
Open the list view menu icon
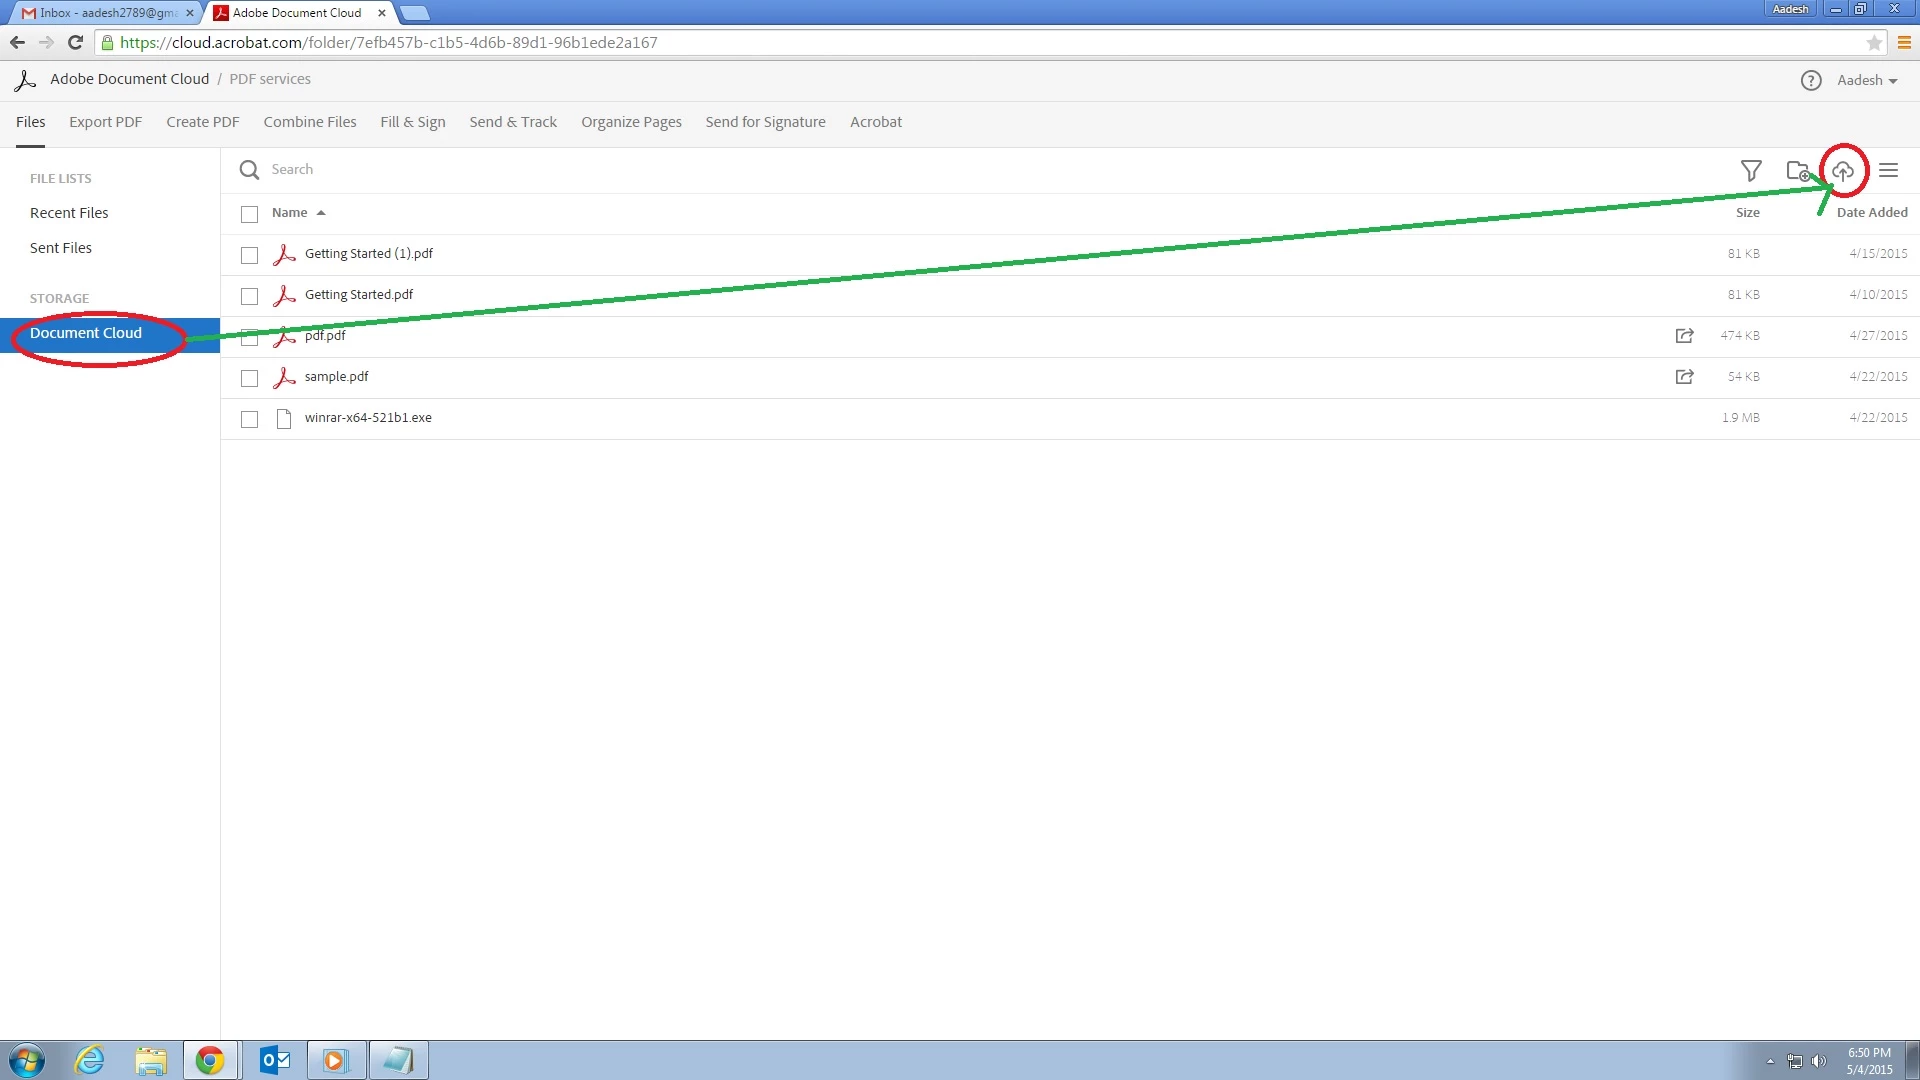[x=1888, y=171]
